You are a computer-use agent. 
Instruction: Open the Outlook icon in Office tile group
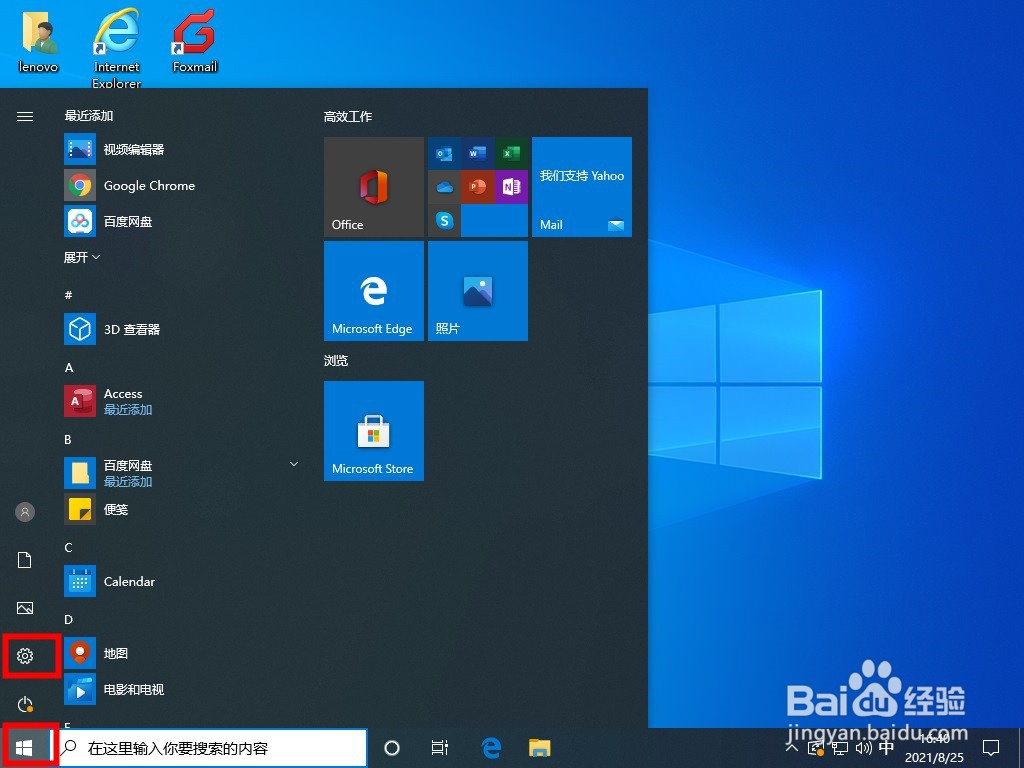coord(444,154)
